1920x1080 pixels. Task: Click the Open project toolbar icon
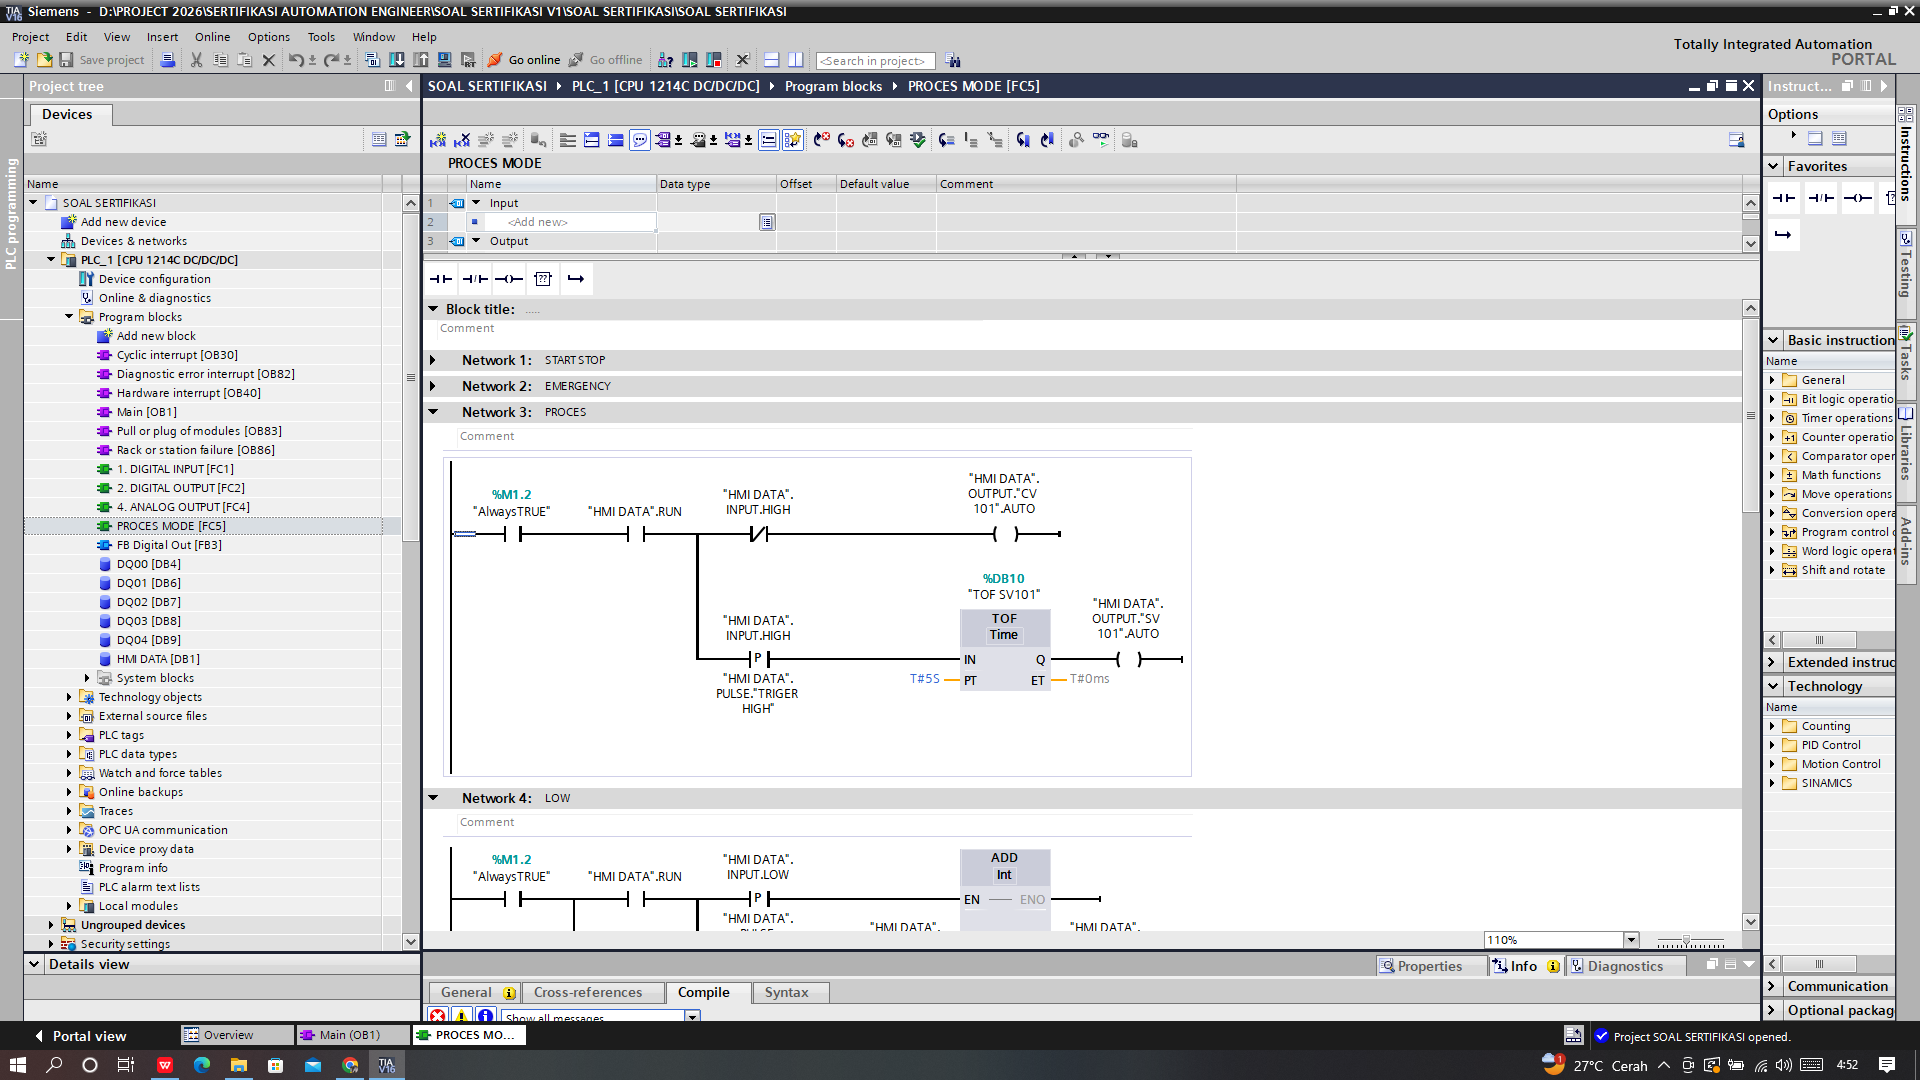43,60
